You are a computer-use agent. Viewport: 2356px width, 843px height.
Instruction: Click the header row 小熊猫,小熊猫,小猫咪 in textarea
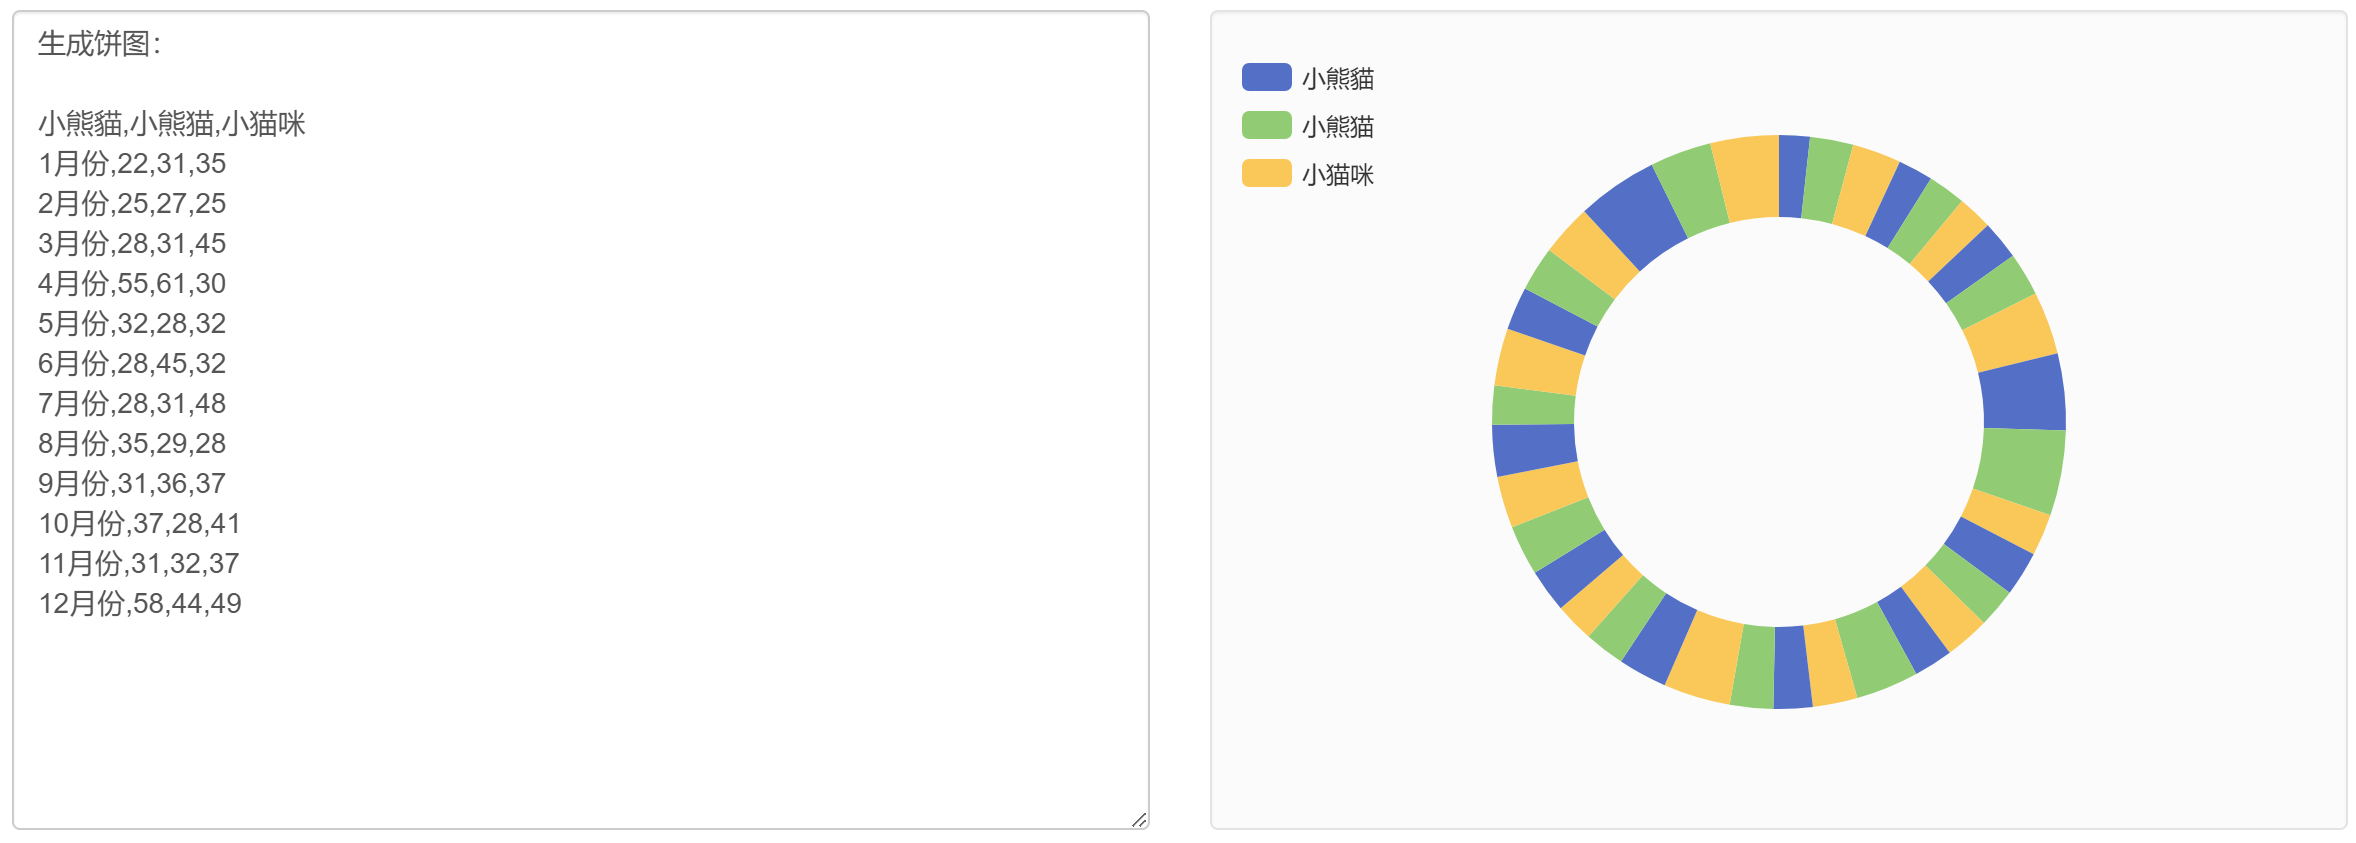click(172, 123)
